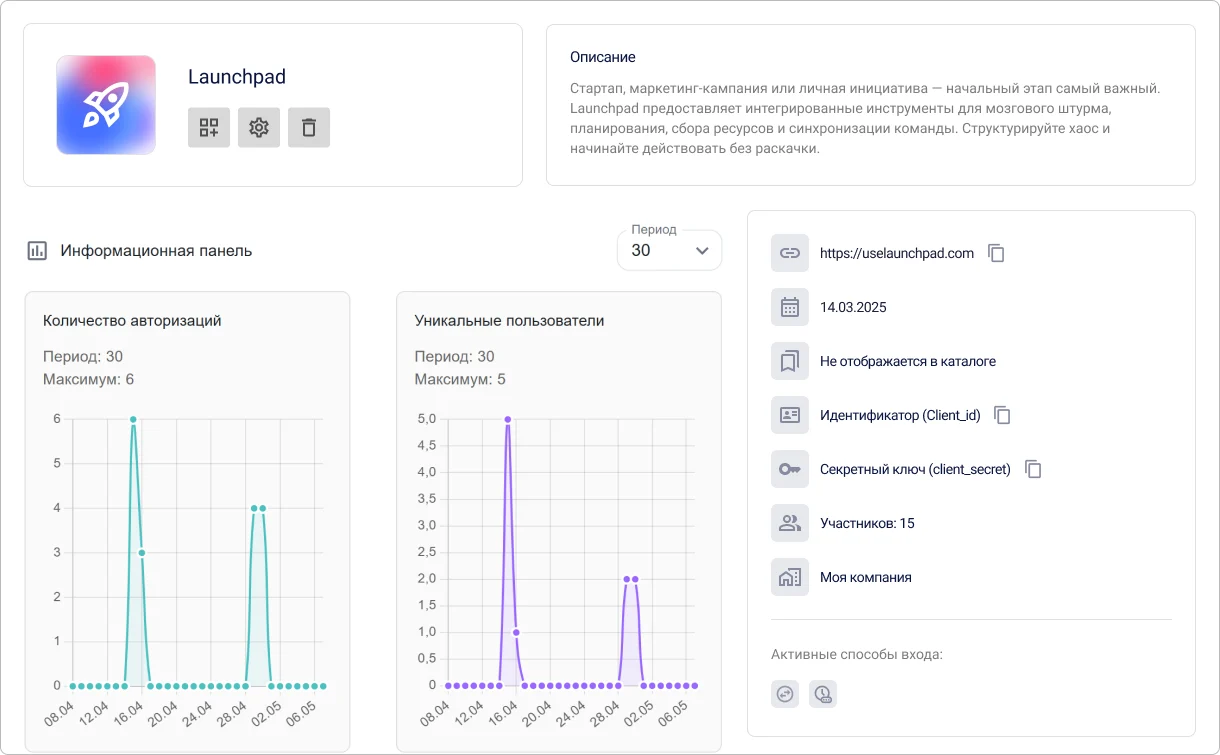Viewport: 1220px width, 755px height.
Task: Click the Максимум: 5 label
Action: tap(460, 379)
